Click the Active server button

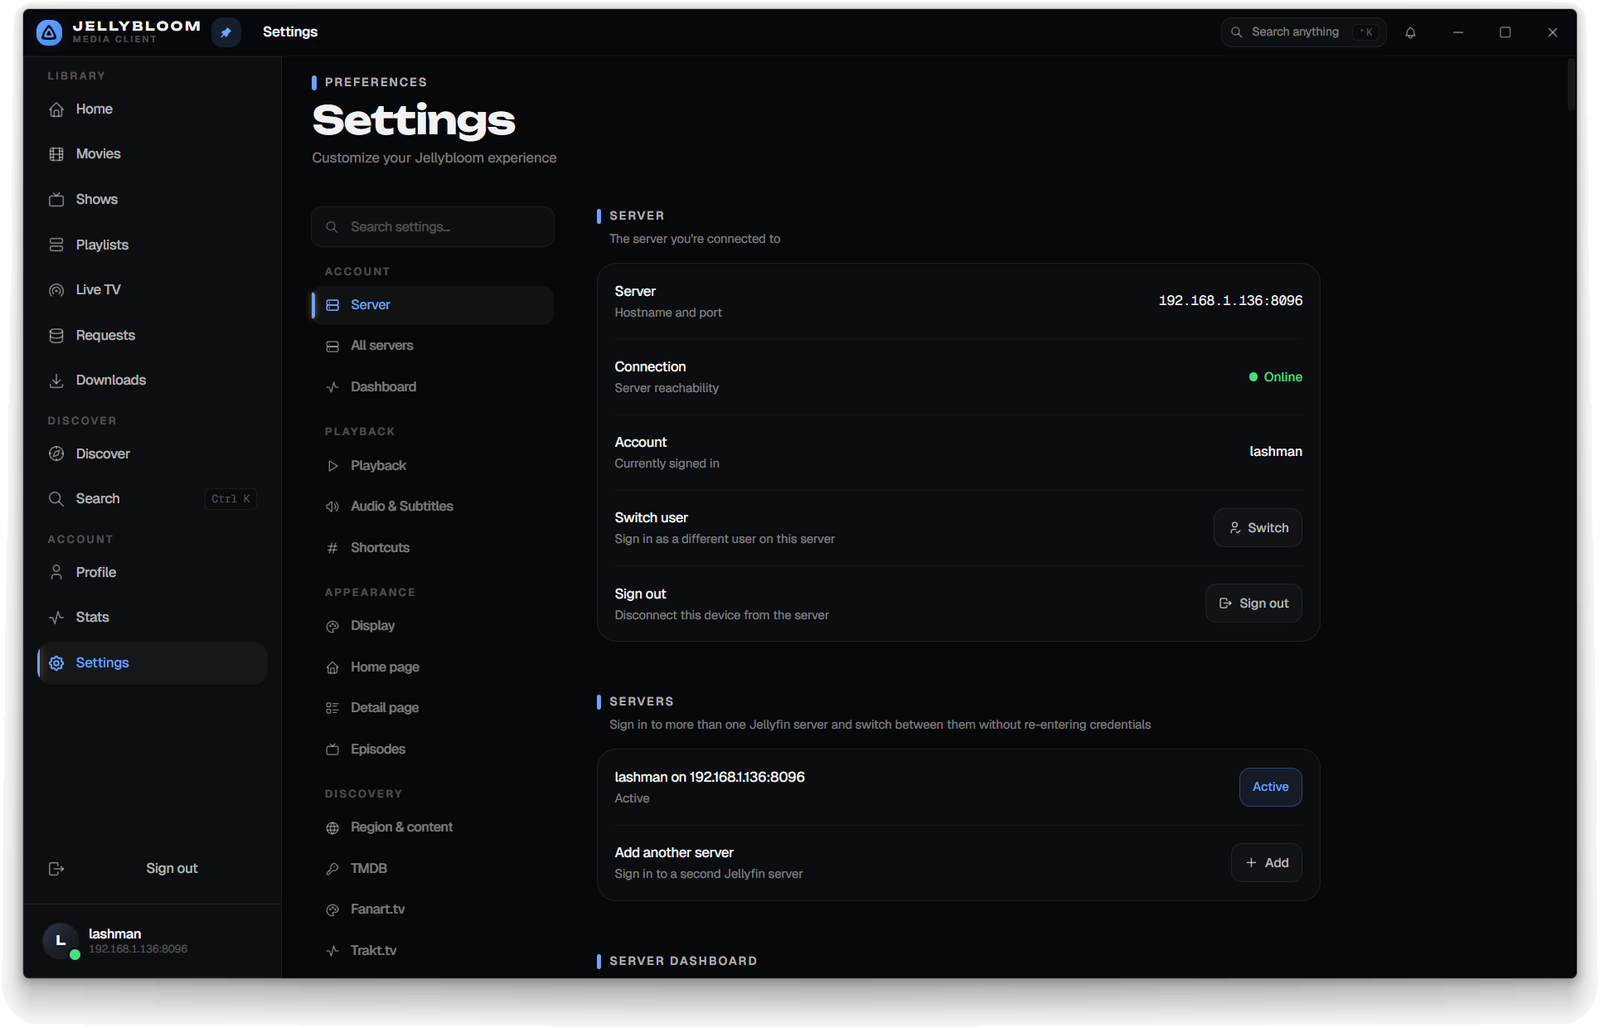pyautogui.click(x=1270, y=787)
